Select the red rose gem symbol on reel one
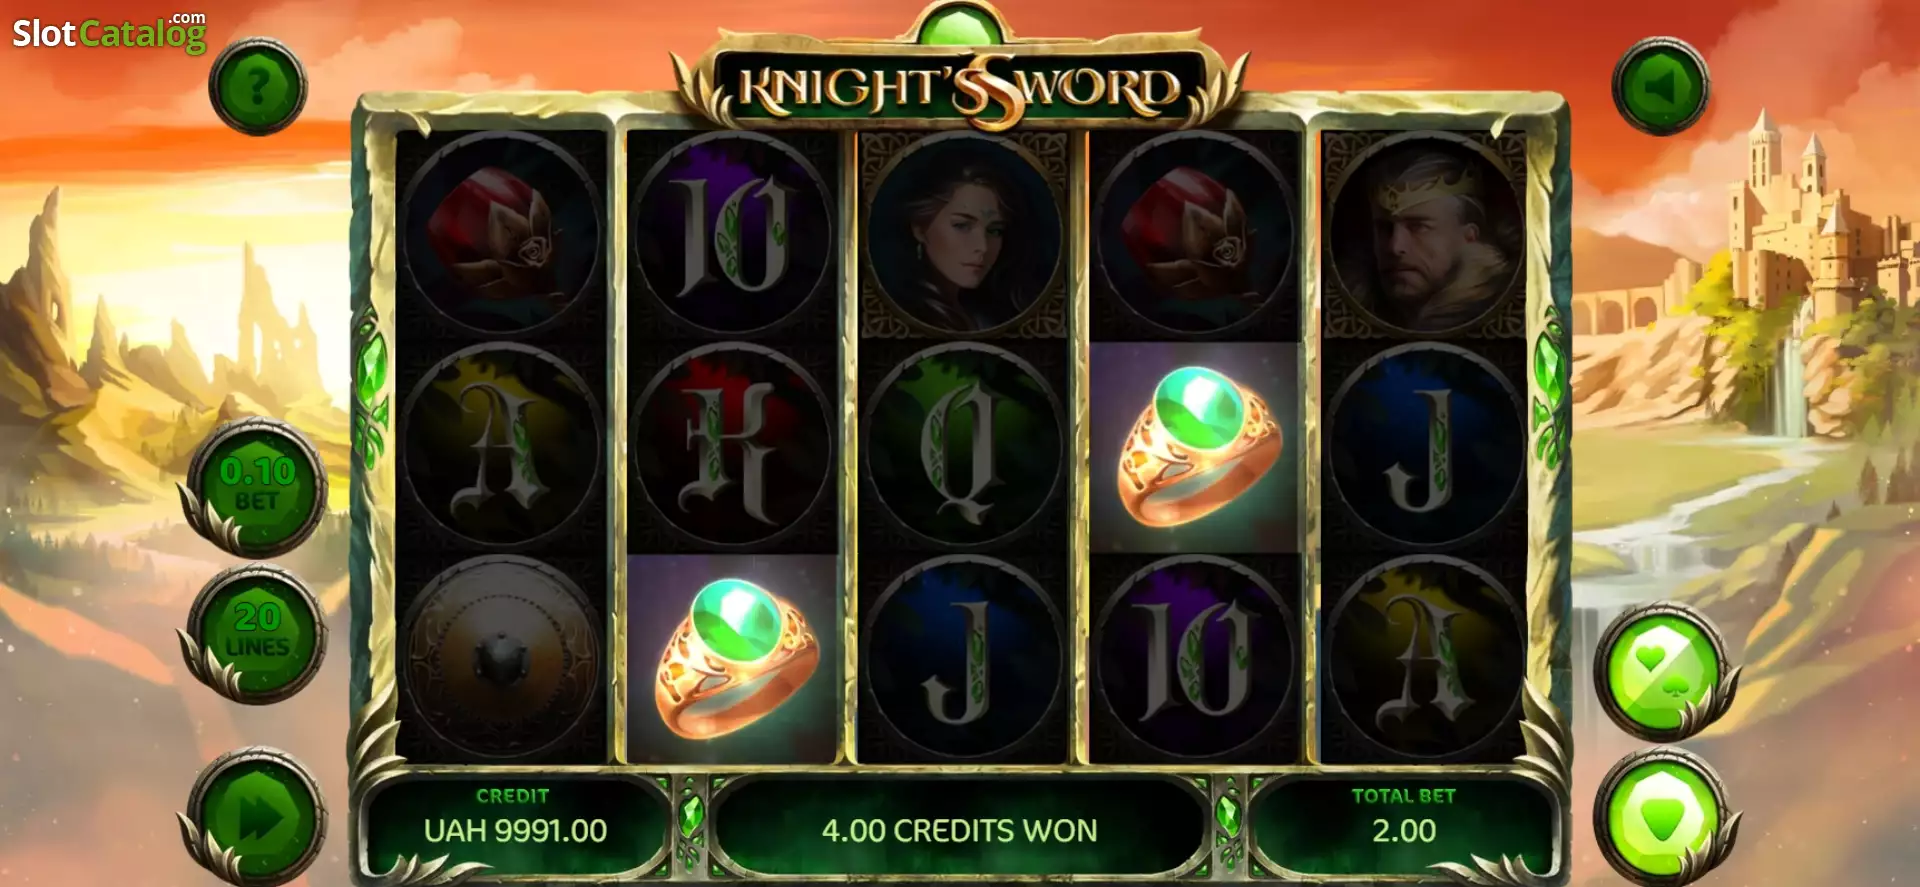The width and height of the screenshot is (1920, 887). tap(502, 234)
